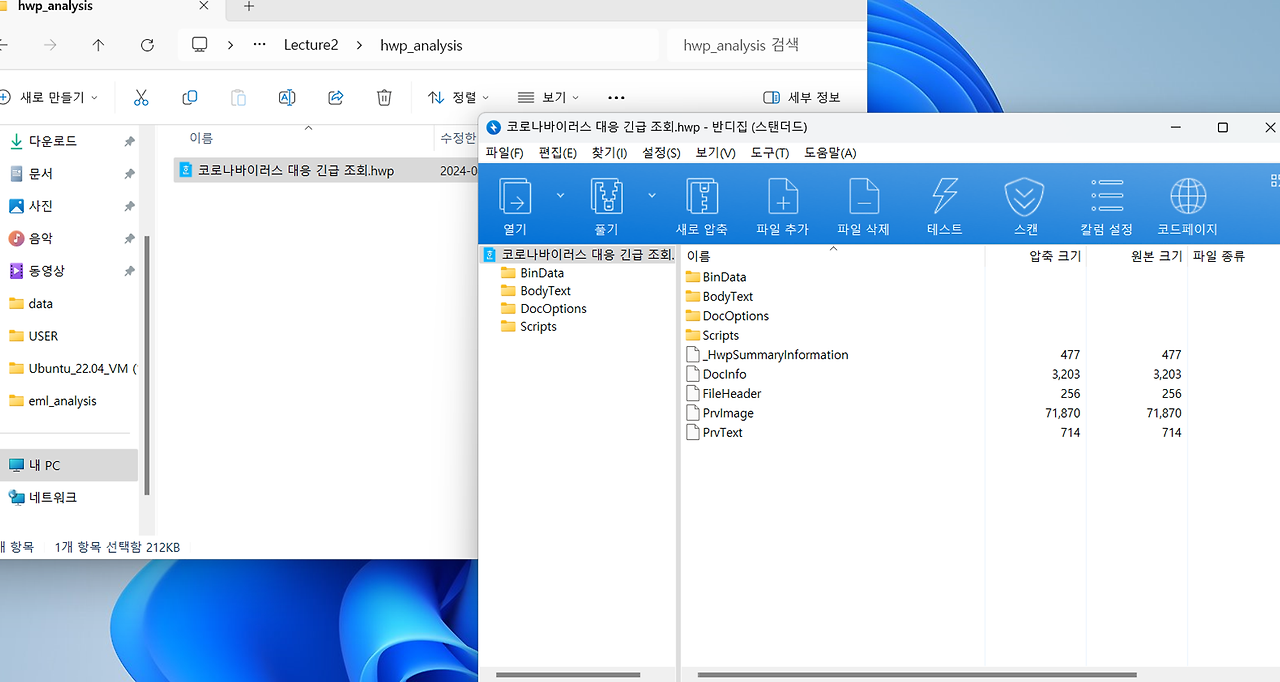Open the Explorer more options ellipsis
1280x682 pixels.
tap(616, 97)
